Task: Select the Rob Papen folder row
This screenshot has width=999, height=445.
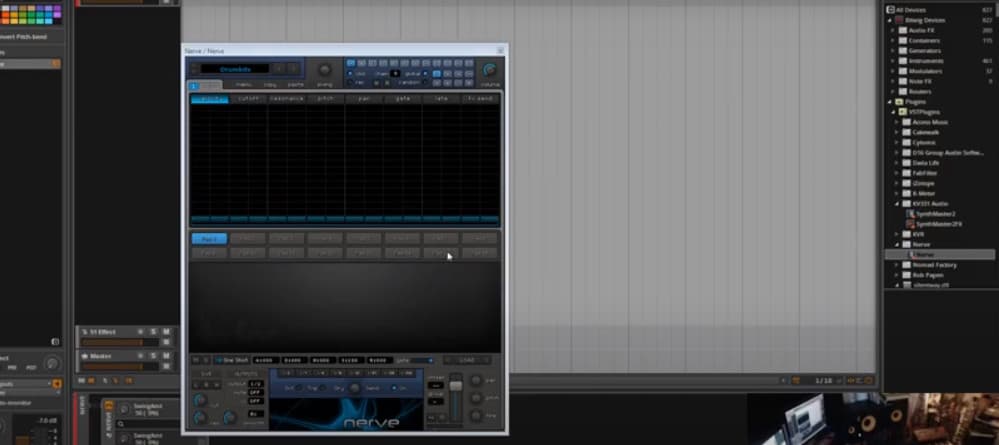Action: click(x=940, y=275)
